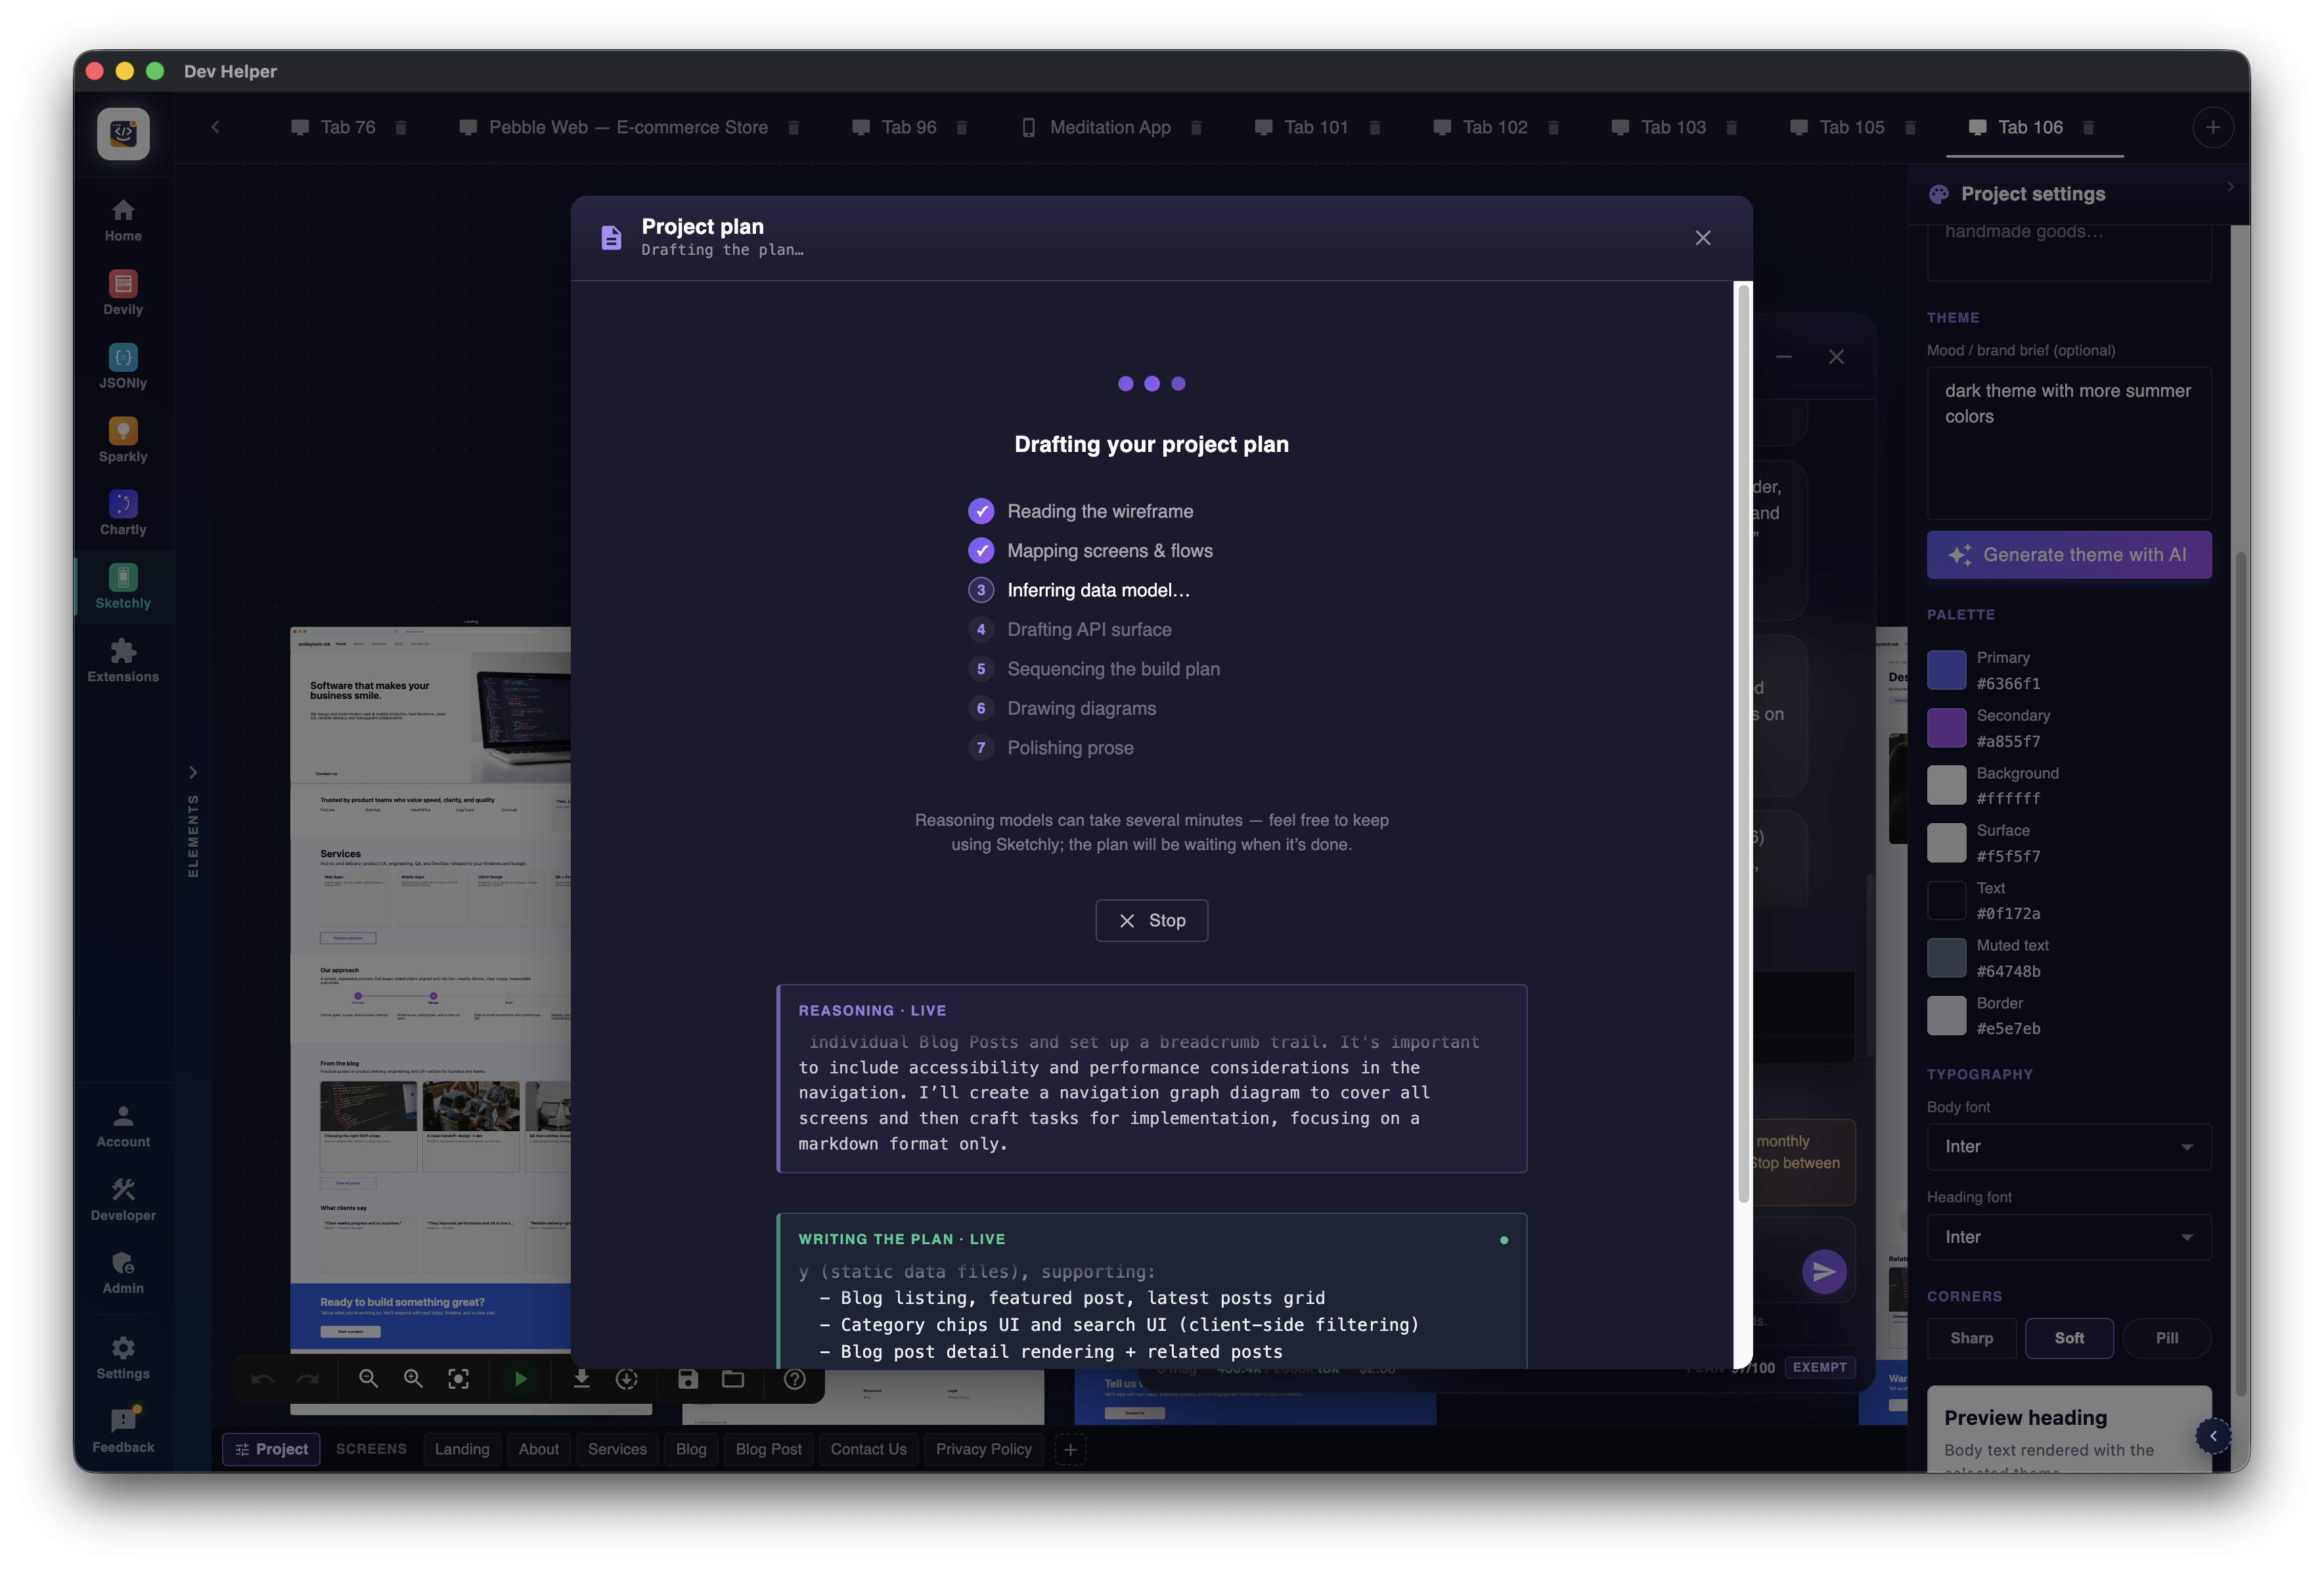Select the Soft corners option
The image size is (2324, 1570).
pyautogui.click(x=2069, y=1338)
